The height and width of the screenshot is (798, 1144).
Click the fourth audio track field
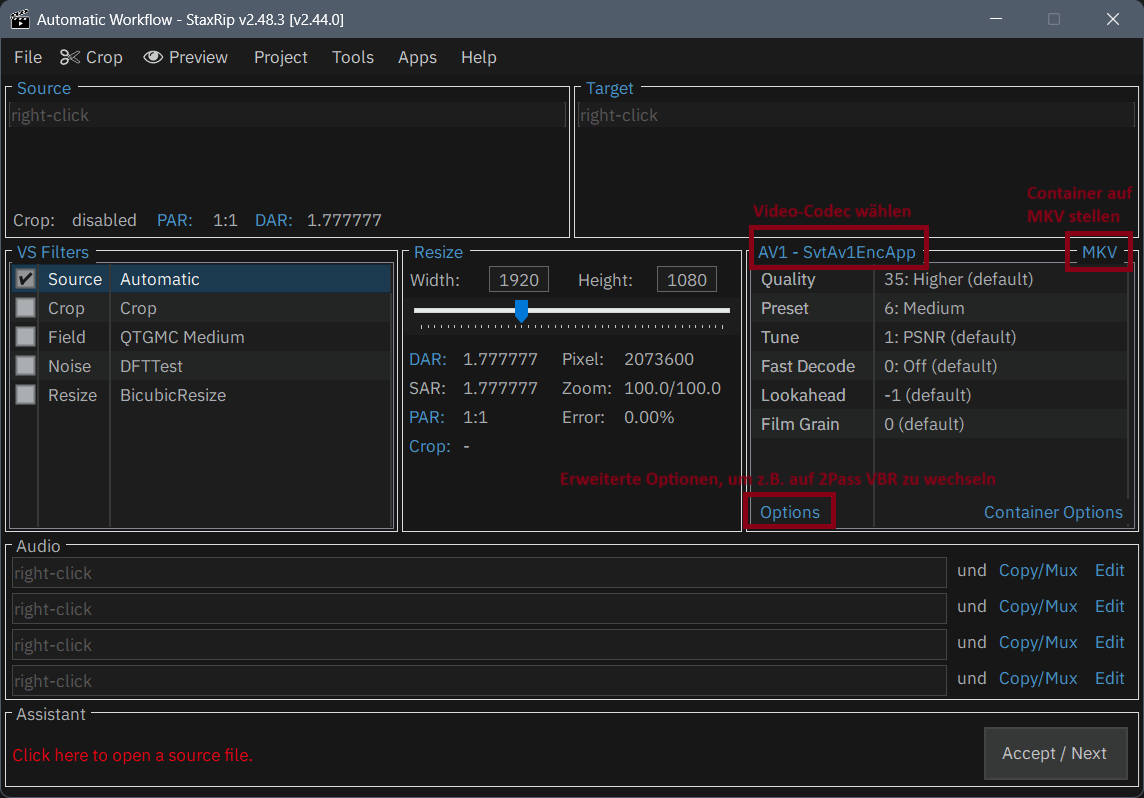pyautogui.click(x=479, y=681)
